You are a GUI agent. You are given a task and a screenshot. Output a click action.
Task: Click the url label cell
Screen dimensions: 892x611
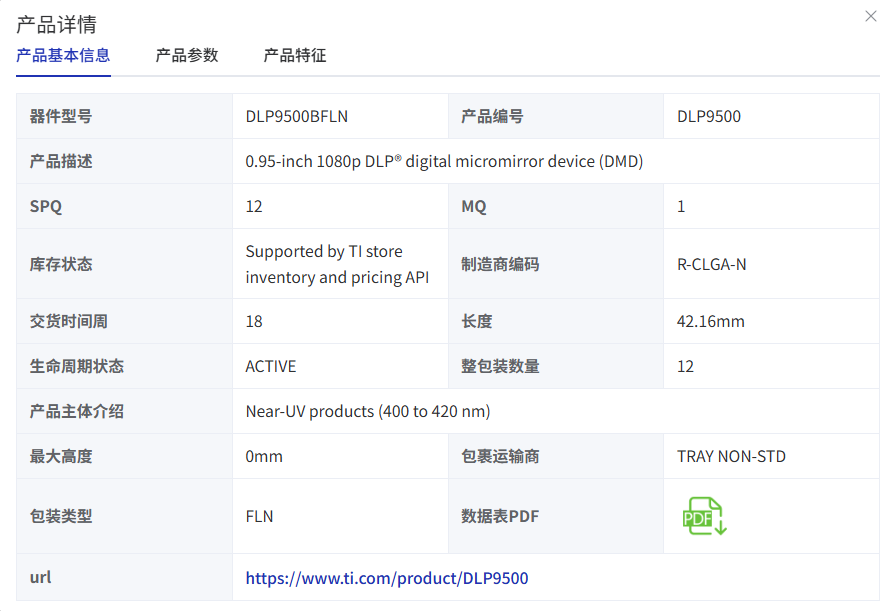pyautogui.click(x=124, y=577)
